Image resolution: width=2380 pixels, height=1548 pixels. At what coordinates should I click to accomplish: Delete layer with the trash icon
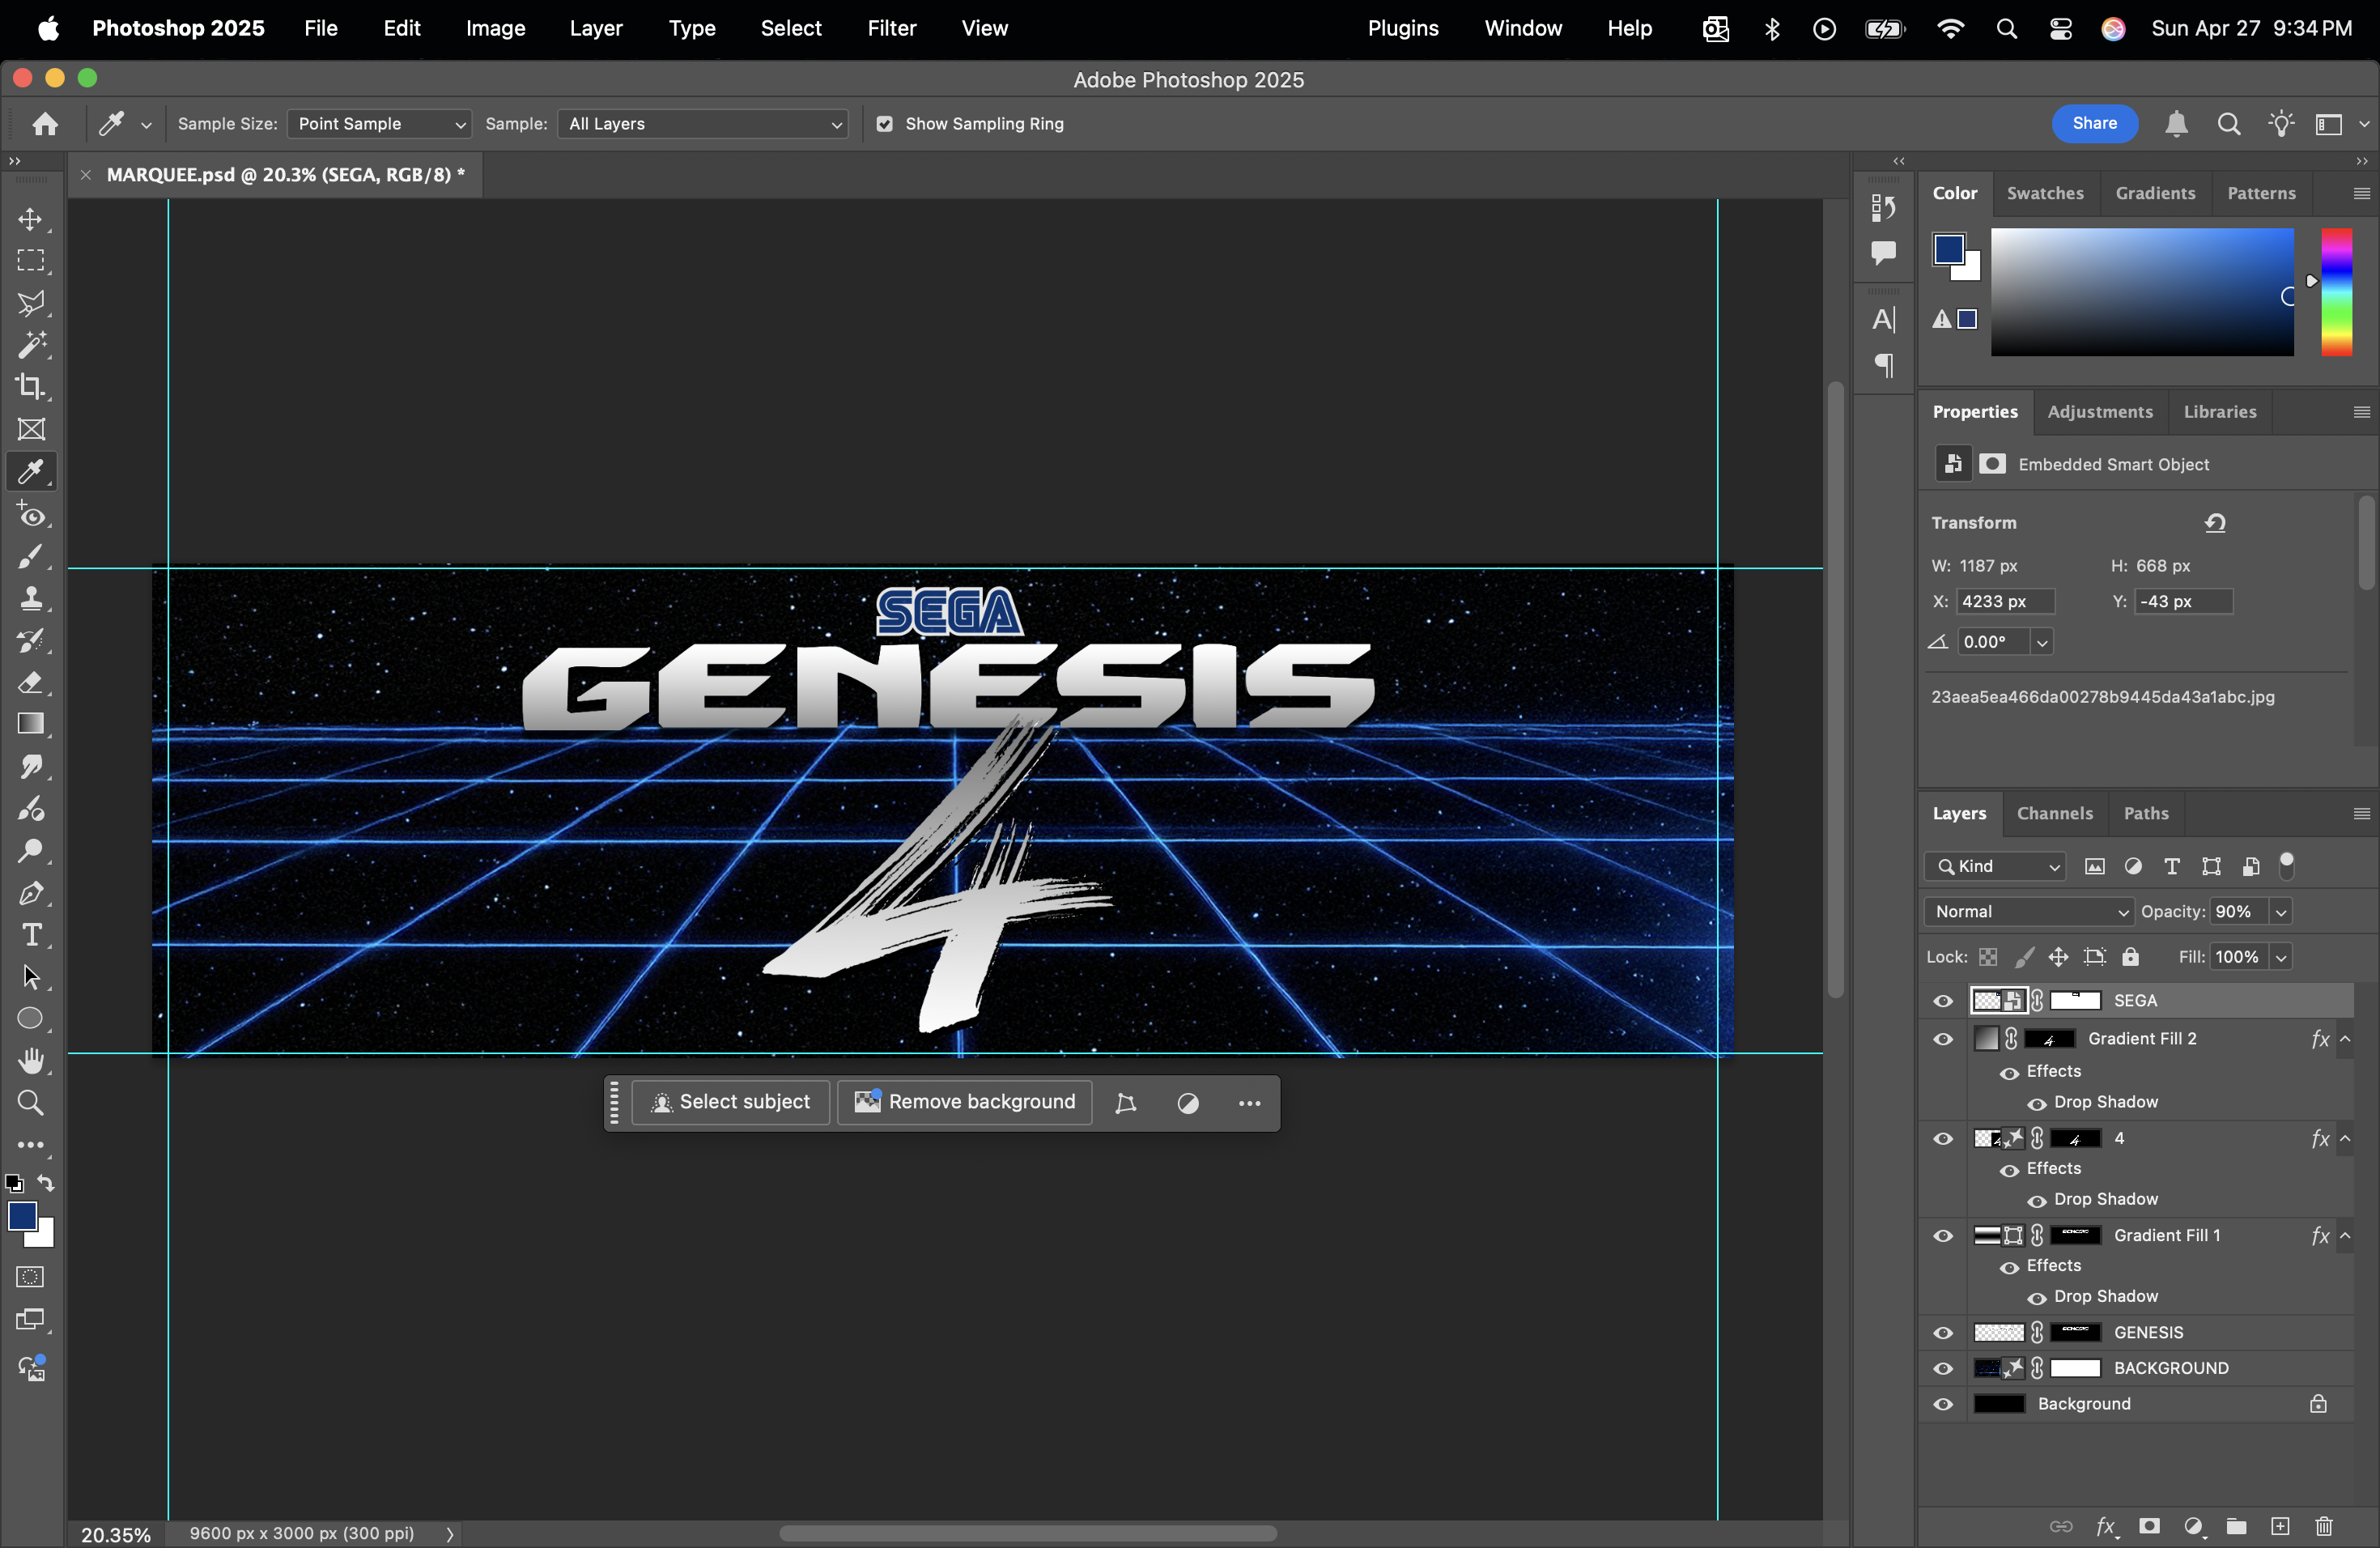pyautogui.click(x=2324, y=1526)
